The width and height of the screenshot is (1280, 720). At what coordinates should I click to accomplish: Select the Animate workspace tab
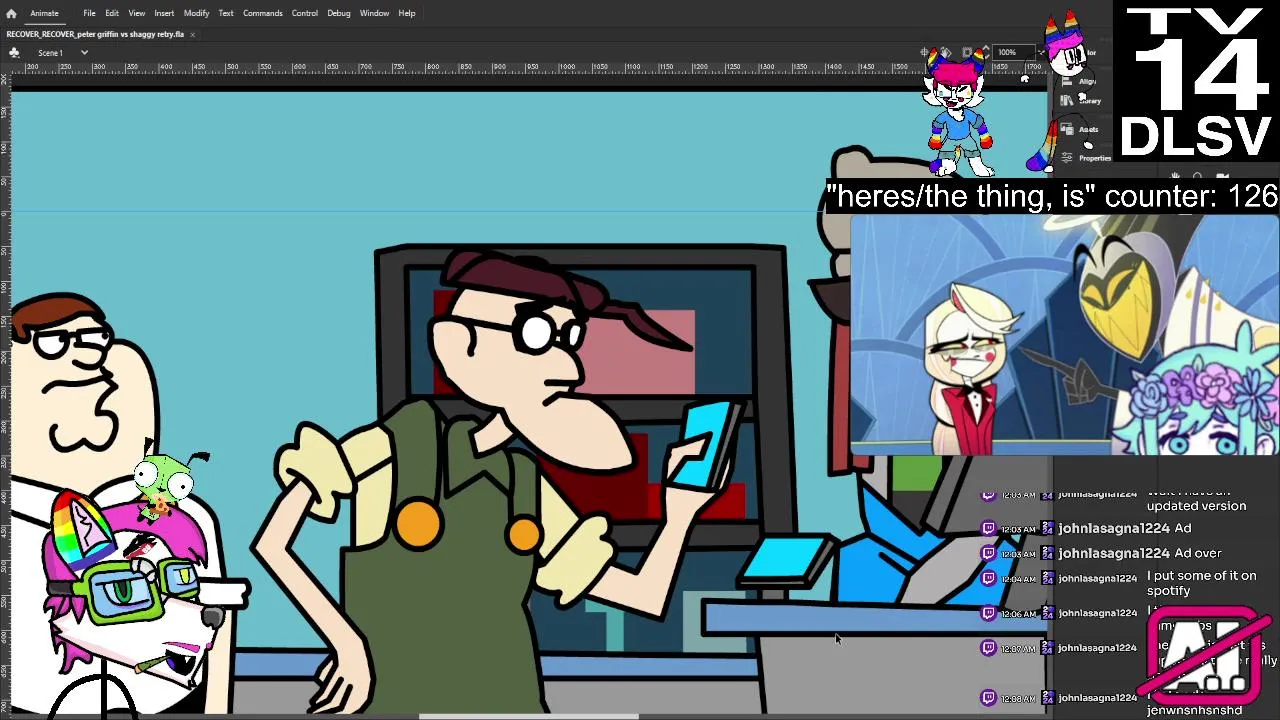(44, 13)
